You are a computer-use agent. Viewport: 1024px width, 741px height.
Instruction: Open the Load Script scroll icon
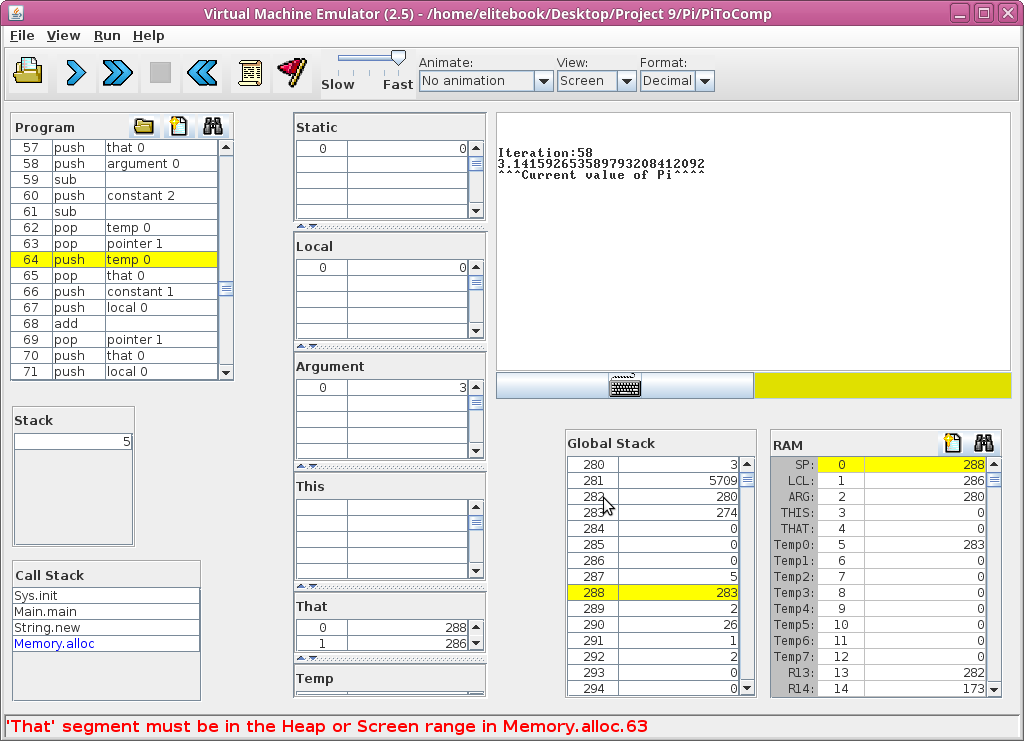coord(249,73)
